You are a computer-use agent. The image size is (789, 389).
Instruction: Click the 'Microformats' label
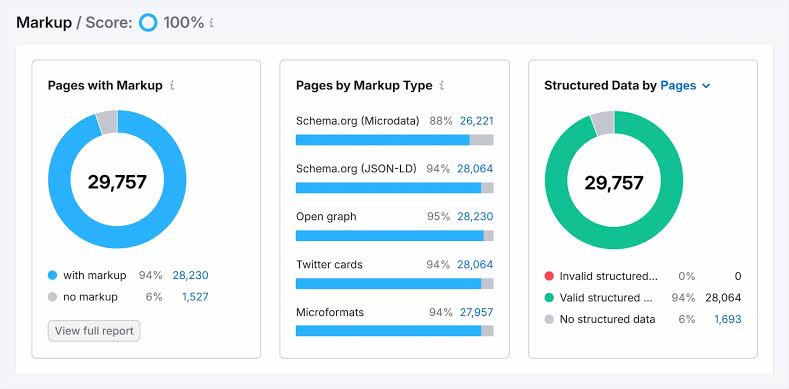pos(330,312)
